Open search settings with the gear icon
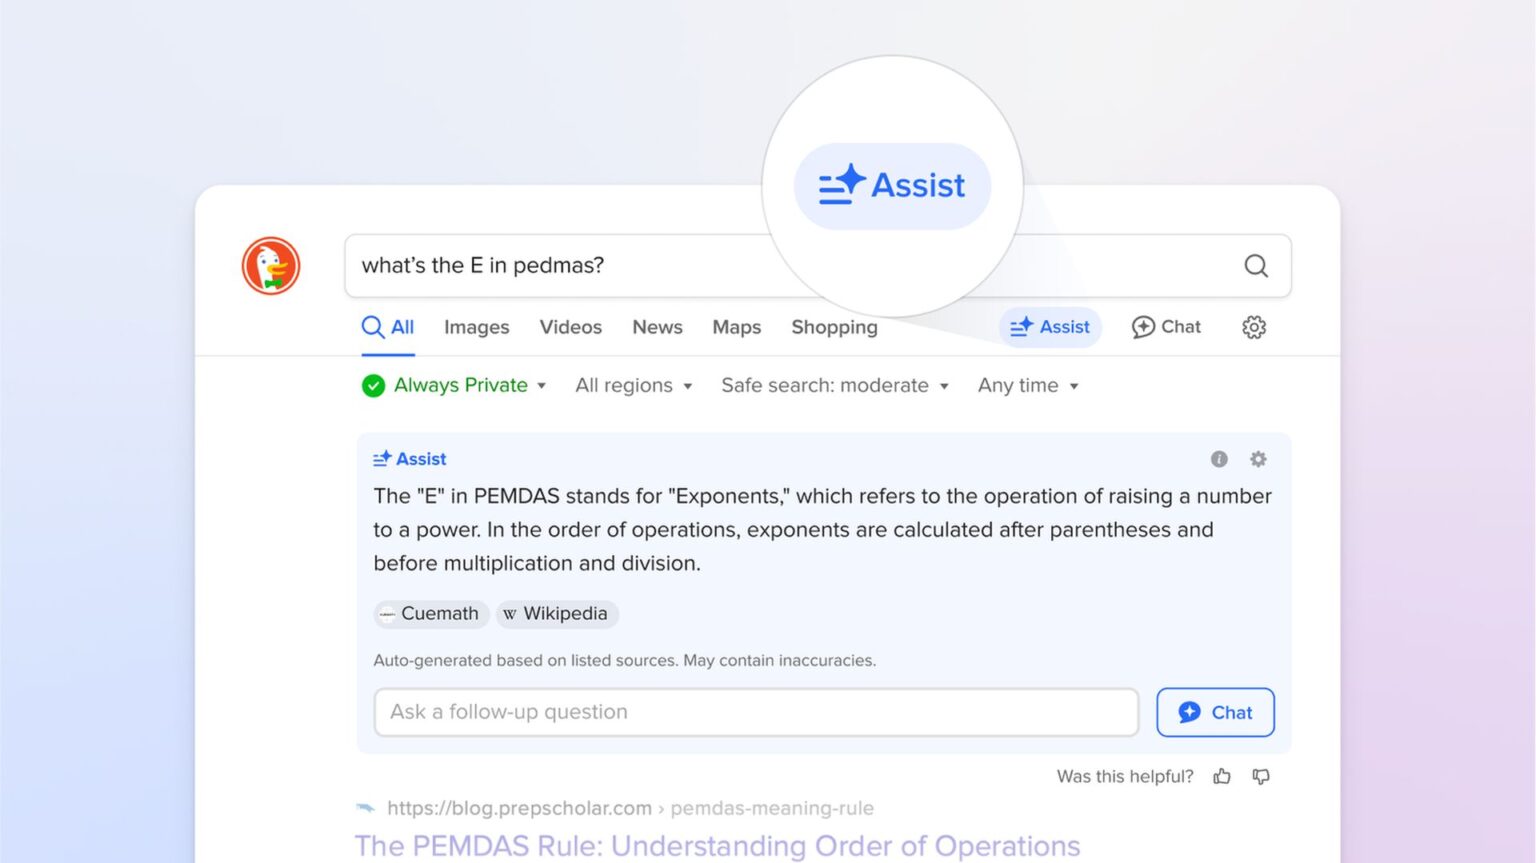Viewport: 1536px width, 863px height. 1253,327
